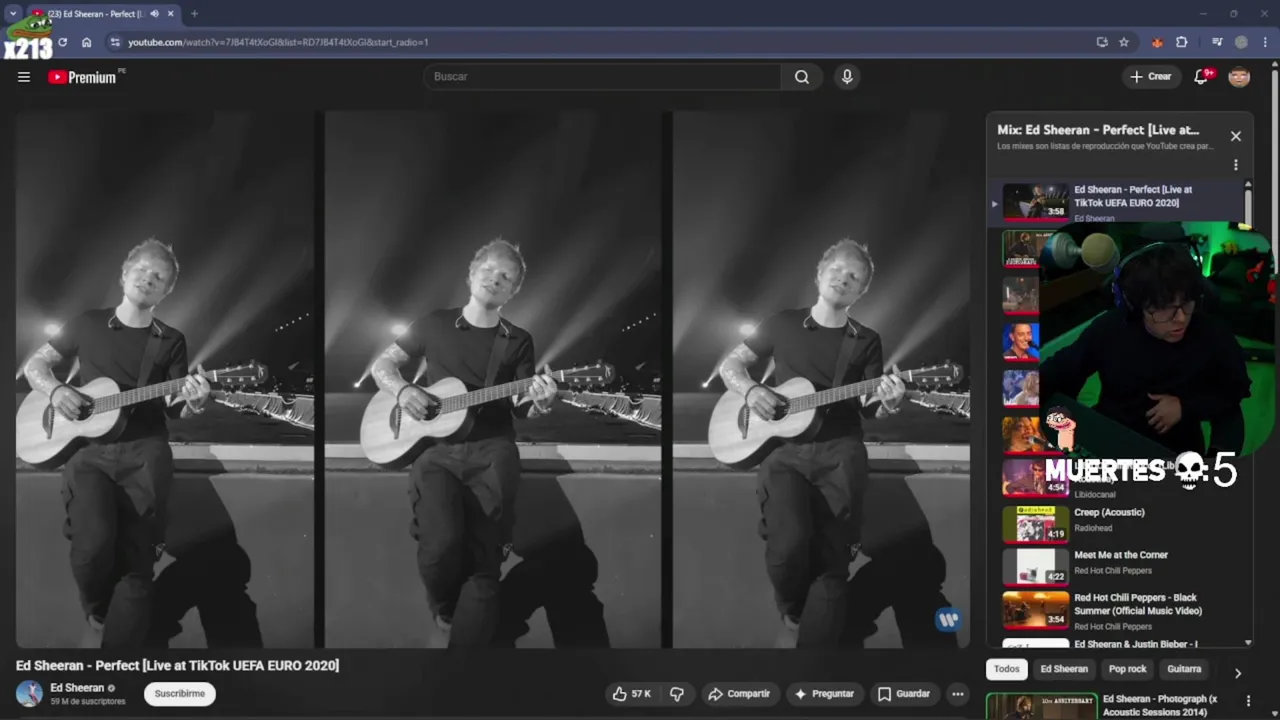Open the browser media controls icon
Image resolution: width=1280 pixels, height=720 pixels.
pyautogui.click(x=1217, y=42)
